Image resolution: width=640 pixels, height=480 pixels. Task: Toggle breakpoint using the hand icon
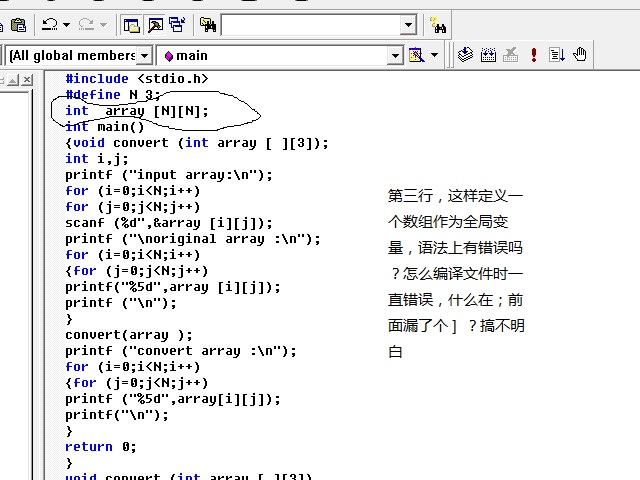click(580, 55)
